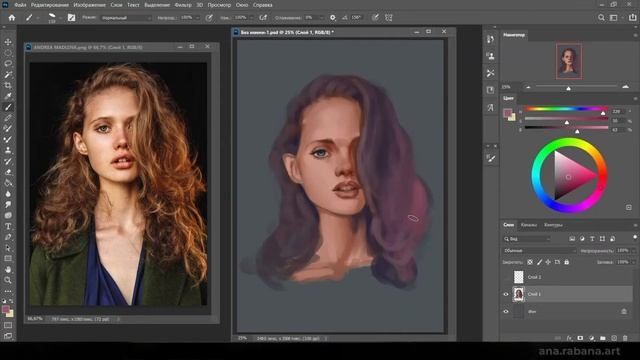The image size is (640, 360).
Task: Select the Crop tool
Action: (x=8, y=85)
